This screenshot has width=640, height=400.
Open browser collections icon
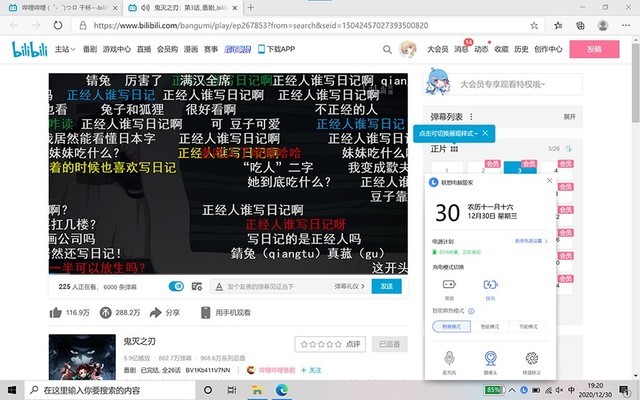click(580, 25)
